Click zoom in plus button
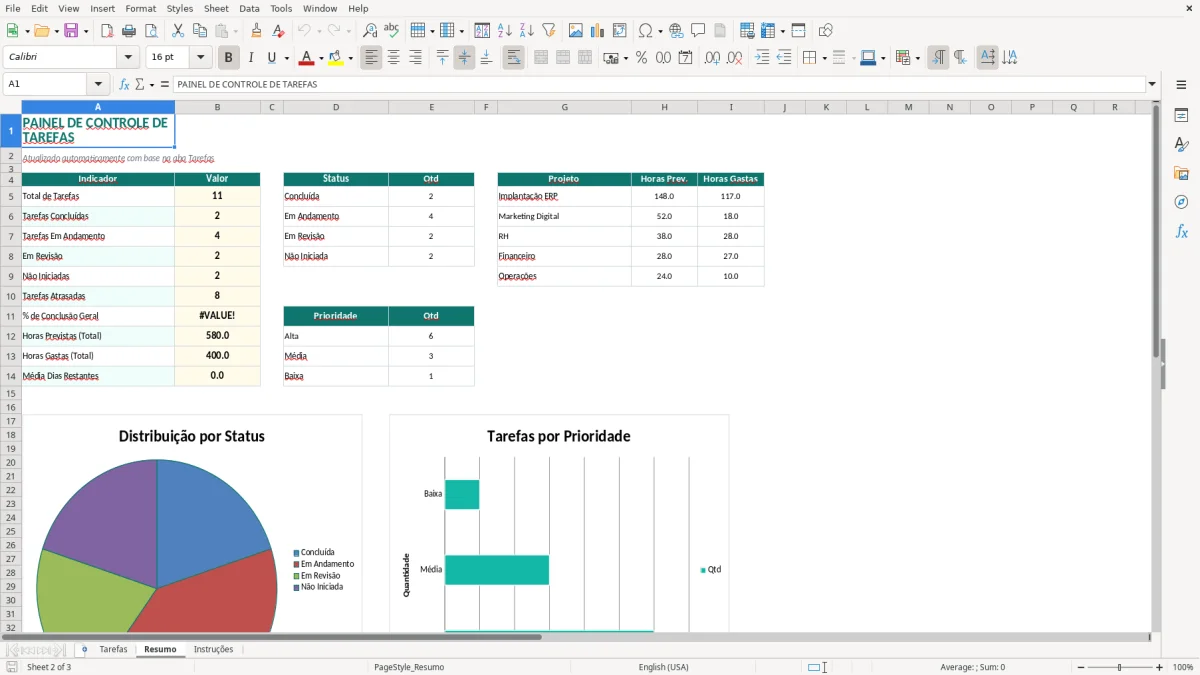 (1159, 667)
